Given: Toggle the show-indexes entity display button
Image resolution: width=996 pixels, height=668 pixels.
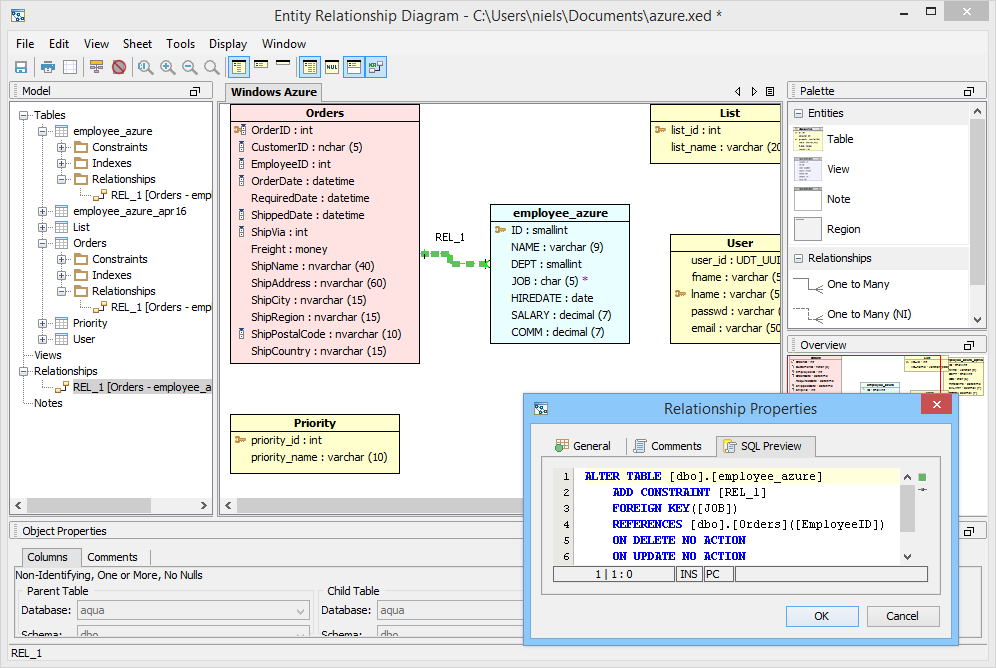Looking at the screenshot, I should pyautogui.click(x=354, y=67).
